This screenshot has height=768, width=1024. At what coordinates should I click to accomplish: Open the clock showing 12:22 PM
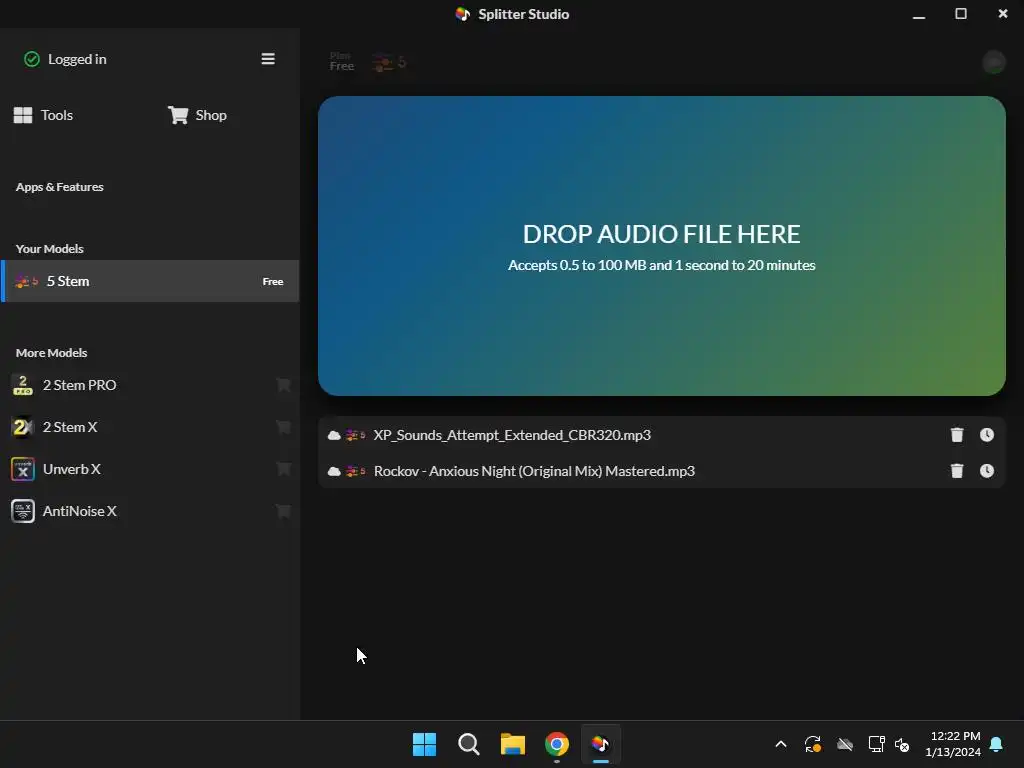click(x=953, y=744)
